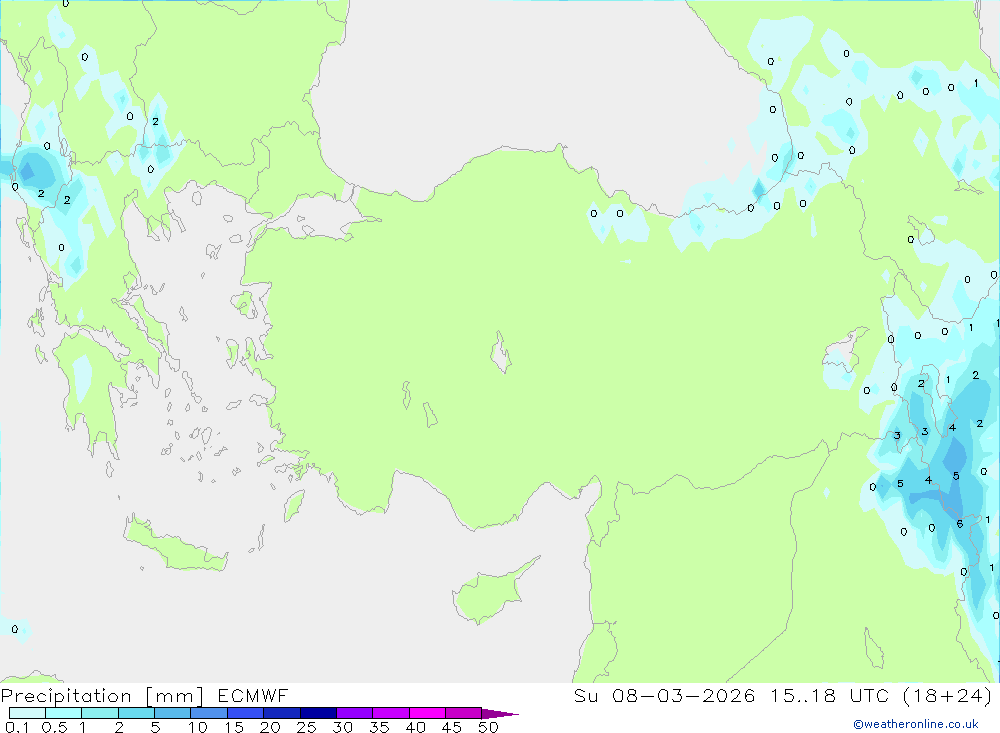This screenshot has height=733, width=1000.
Task: Click the 40–45 mm magenta legend swatch
Action: (x=427, y=713)
